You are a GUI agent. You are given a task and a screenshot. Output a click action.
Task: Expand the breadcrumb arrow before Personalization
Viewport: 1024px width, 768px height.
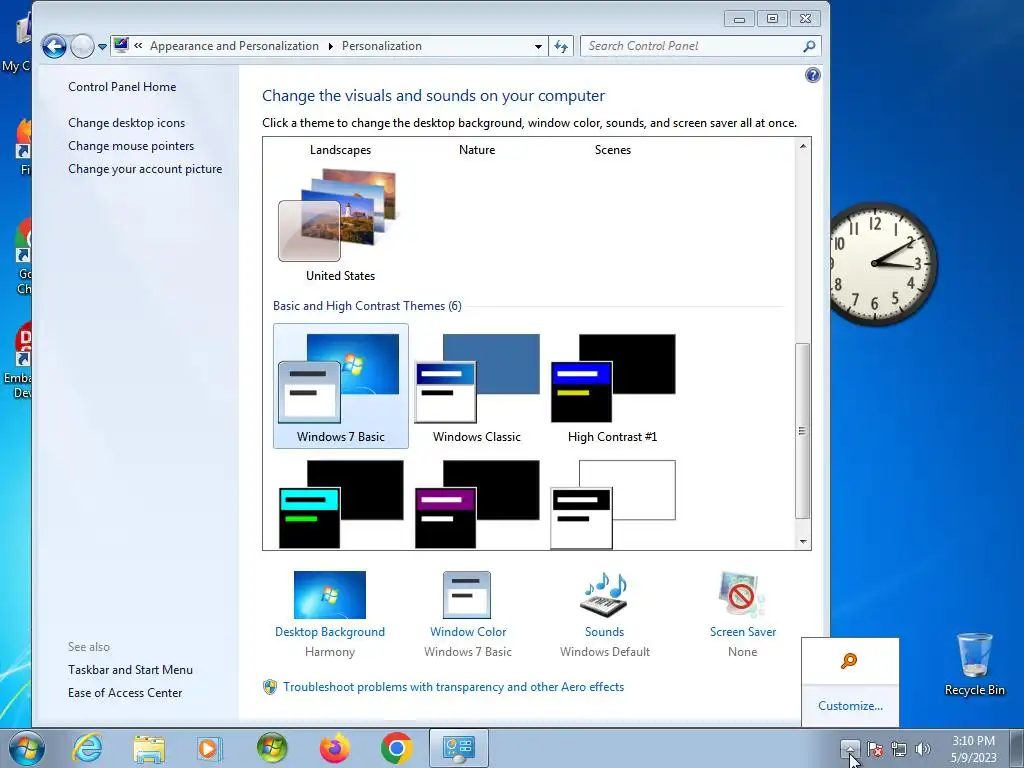(330, 46)
